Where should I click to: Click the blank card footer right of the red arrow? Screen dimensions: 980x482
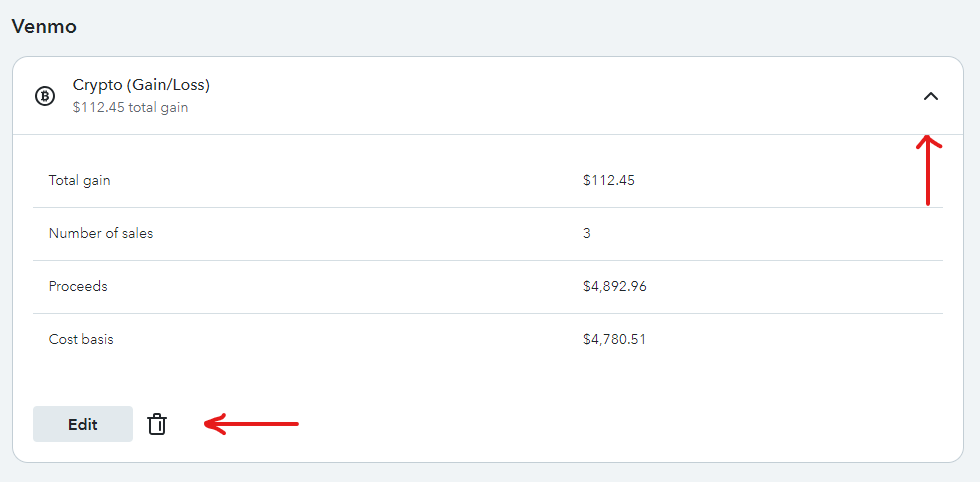coord(625,424)
